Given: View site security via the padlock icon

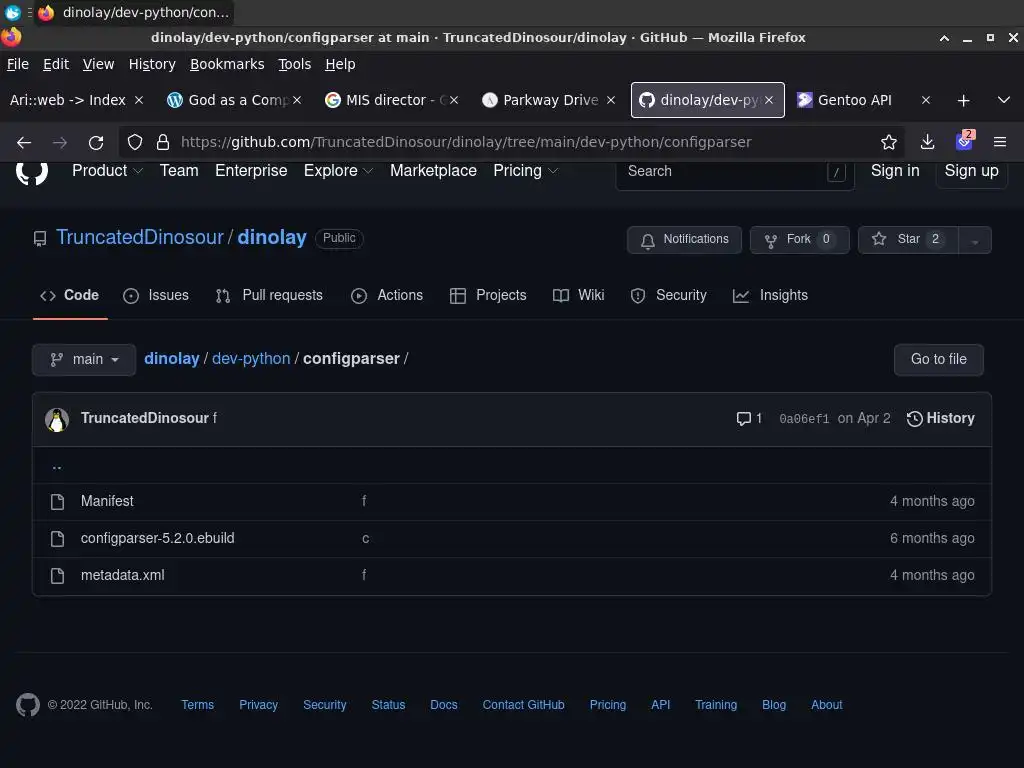Looking at the screenshot, I should pyautogui.click(x=163, y=142).
